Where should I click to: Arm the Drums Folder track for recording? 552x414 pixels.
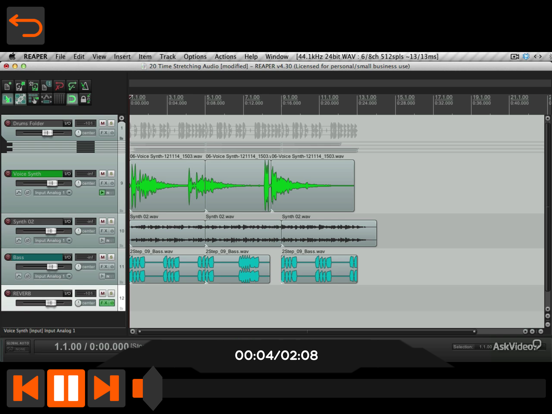tap(8, 123)
